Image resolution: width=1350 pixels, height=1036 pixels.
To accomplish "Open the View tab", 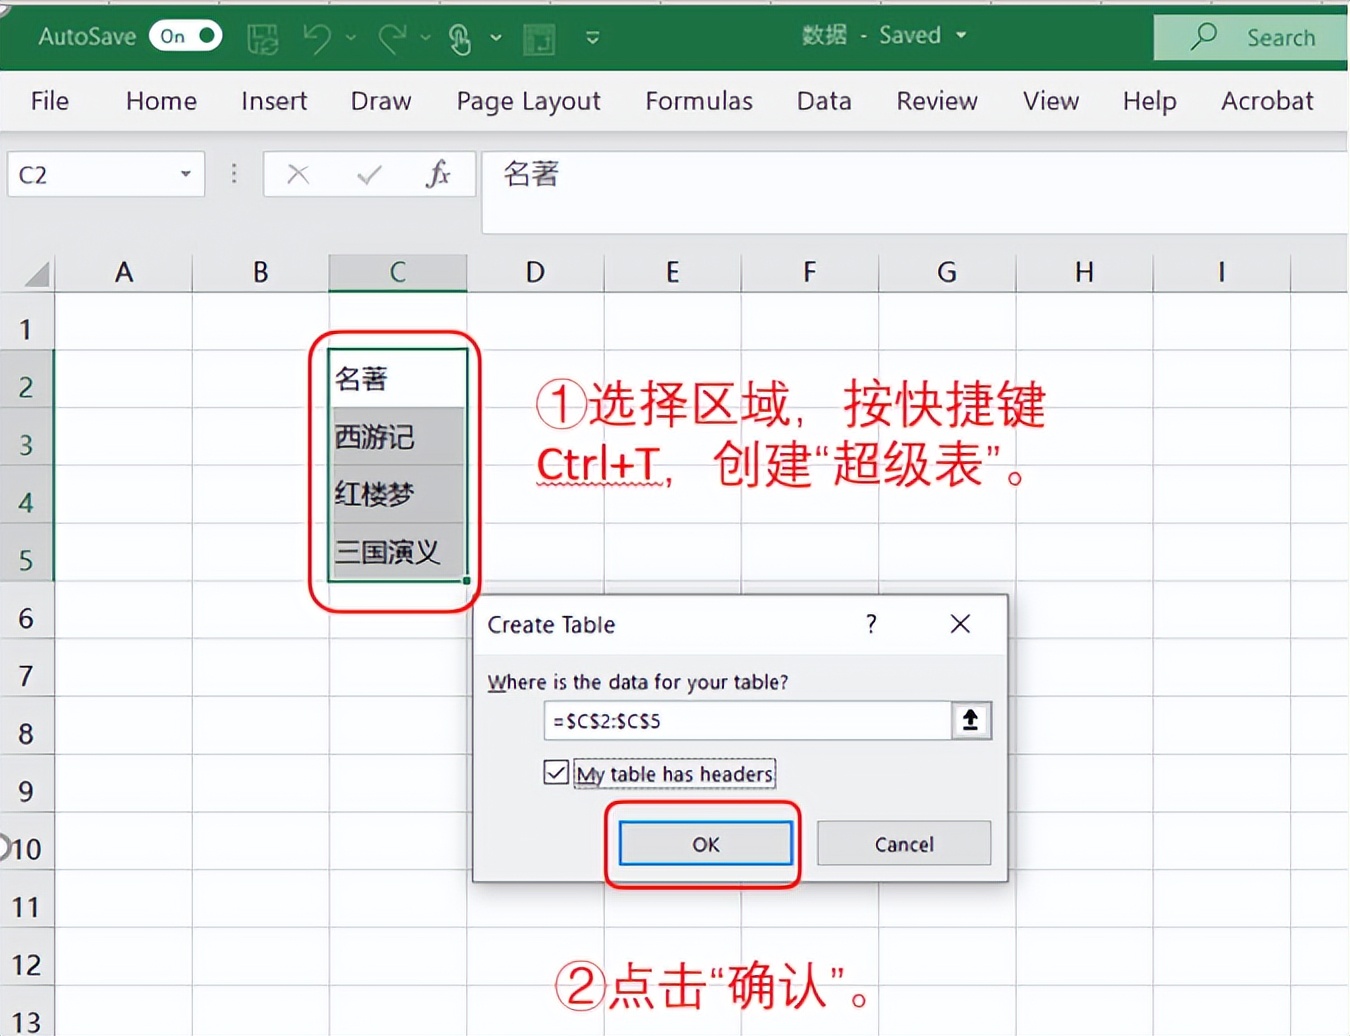I will tap(1051, 101).
